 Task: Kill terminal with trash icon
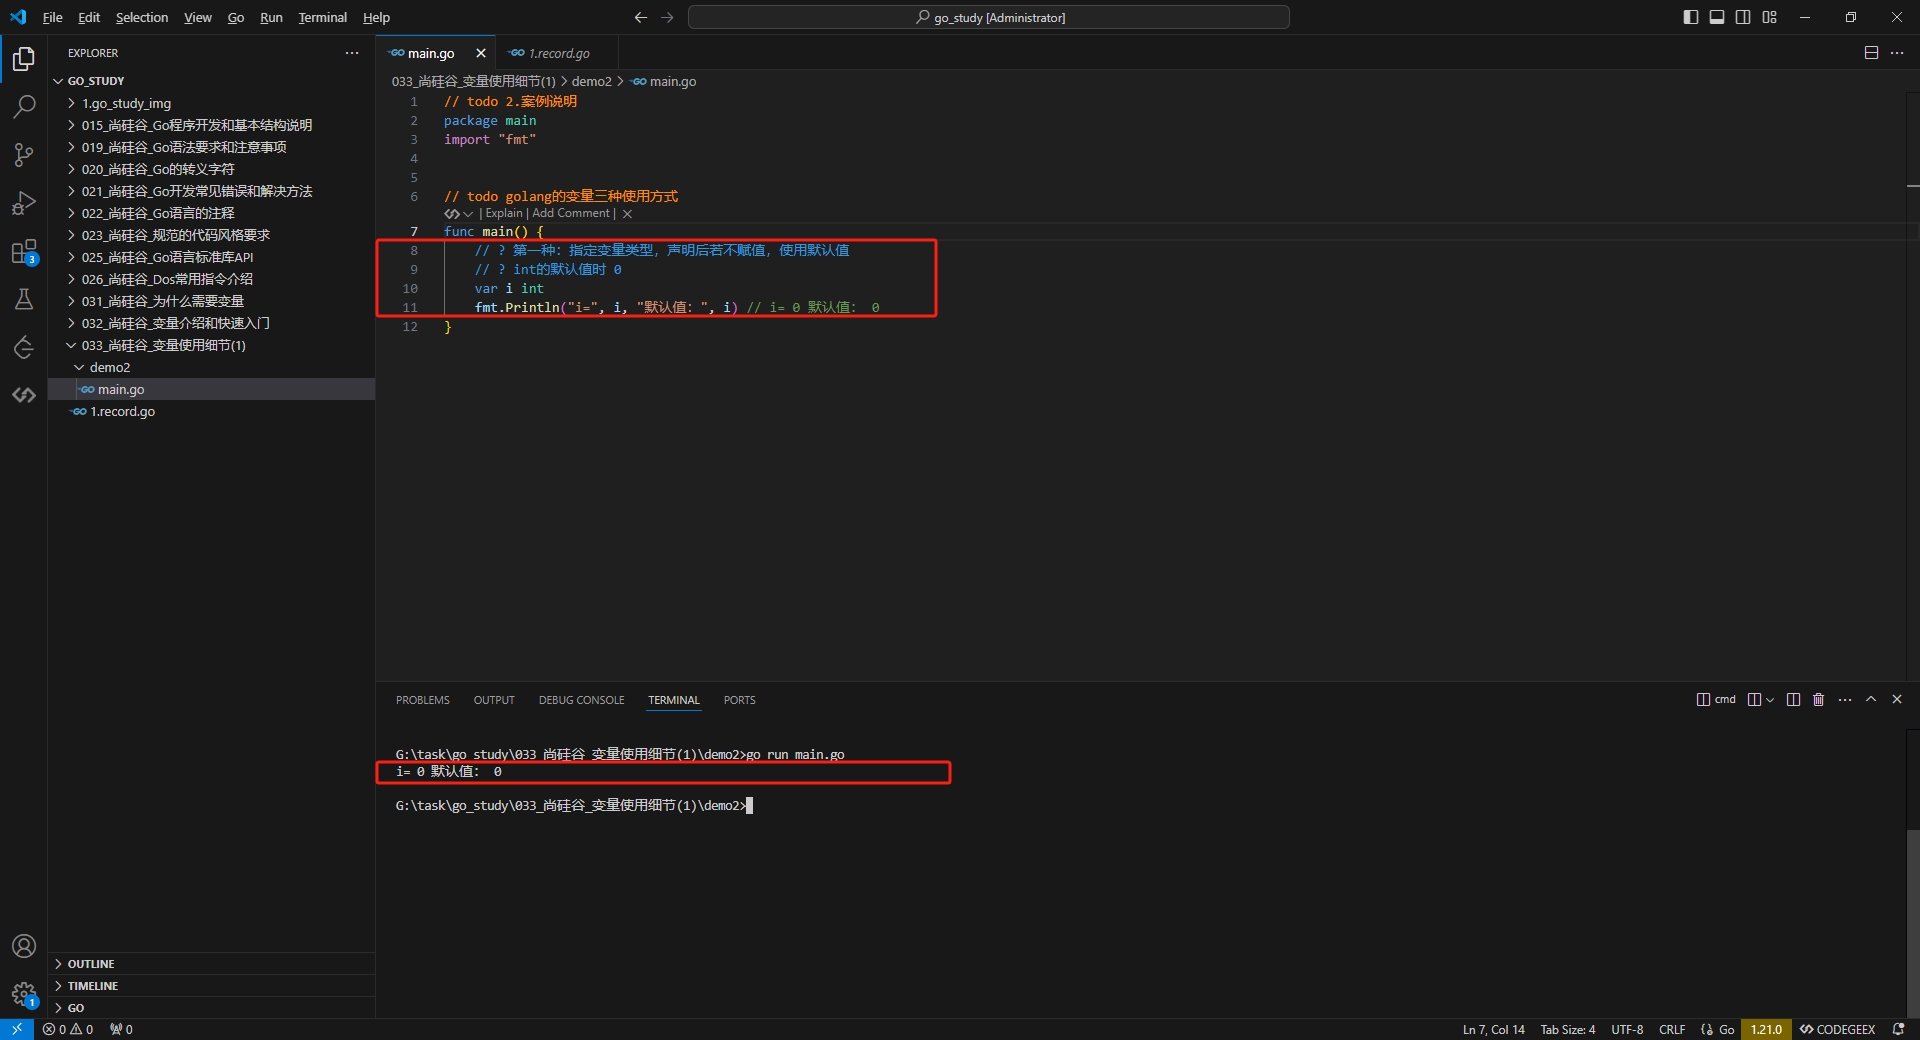[1818, 700]
